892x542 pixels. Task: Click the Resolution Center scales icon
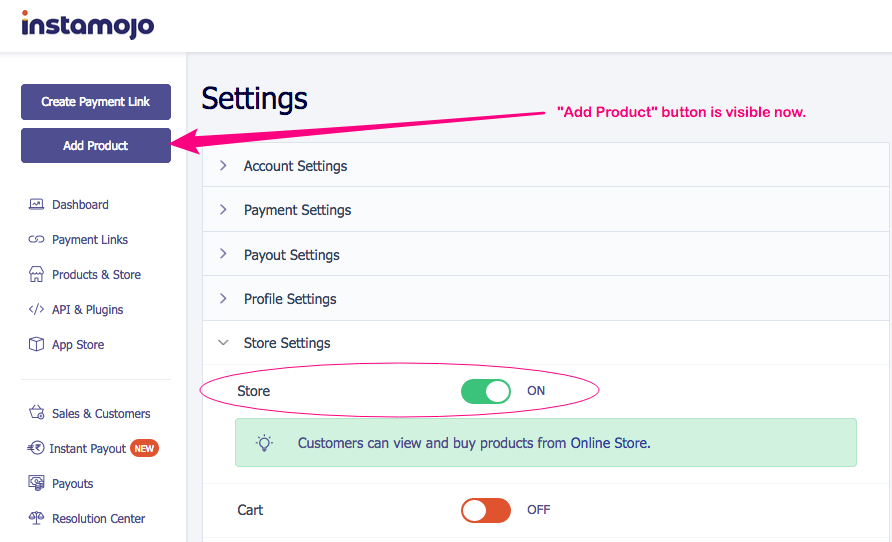(36, 518)
